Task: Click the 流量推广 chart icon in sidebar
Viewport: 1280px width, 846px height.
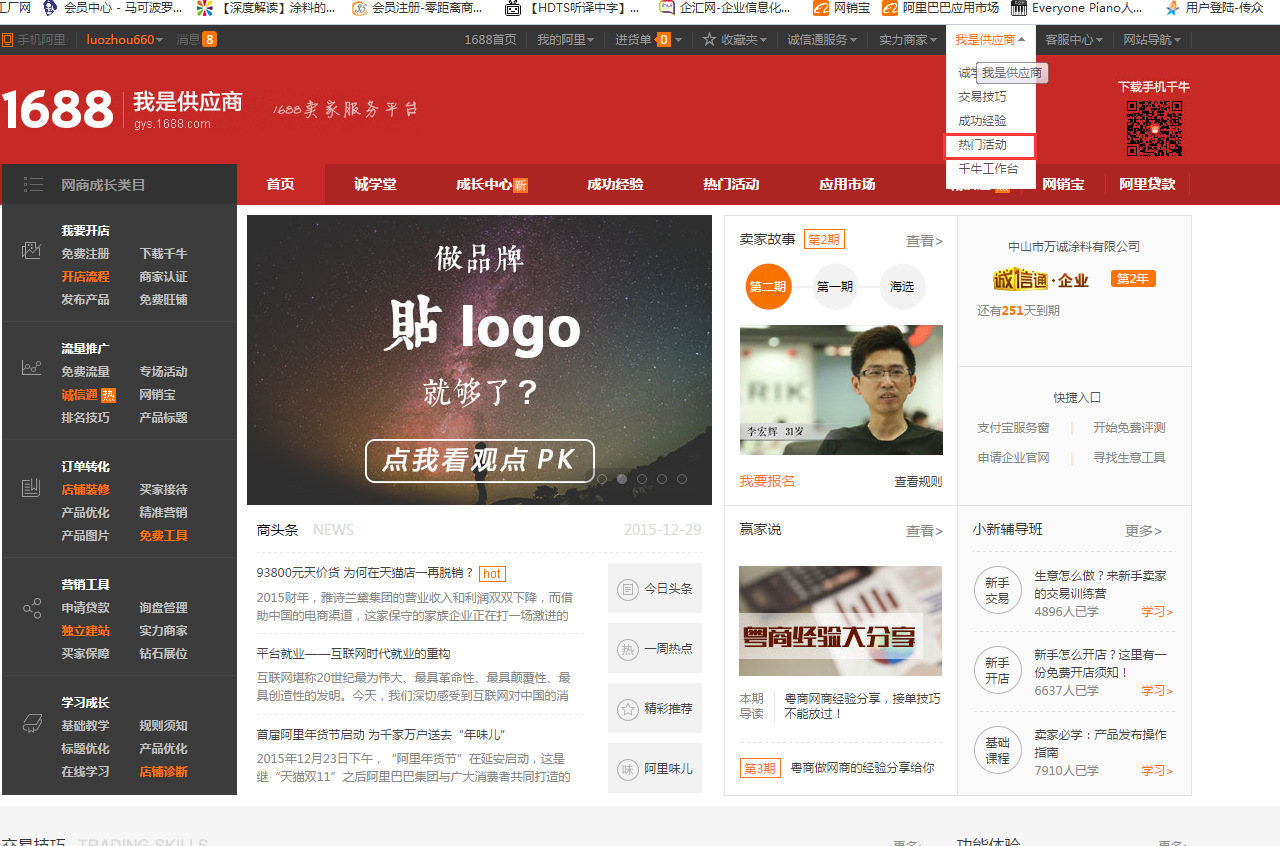Action: click(31, 368)
